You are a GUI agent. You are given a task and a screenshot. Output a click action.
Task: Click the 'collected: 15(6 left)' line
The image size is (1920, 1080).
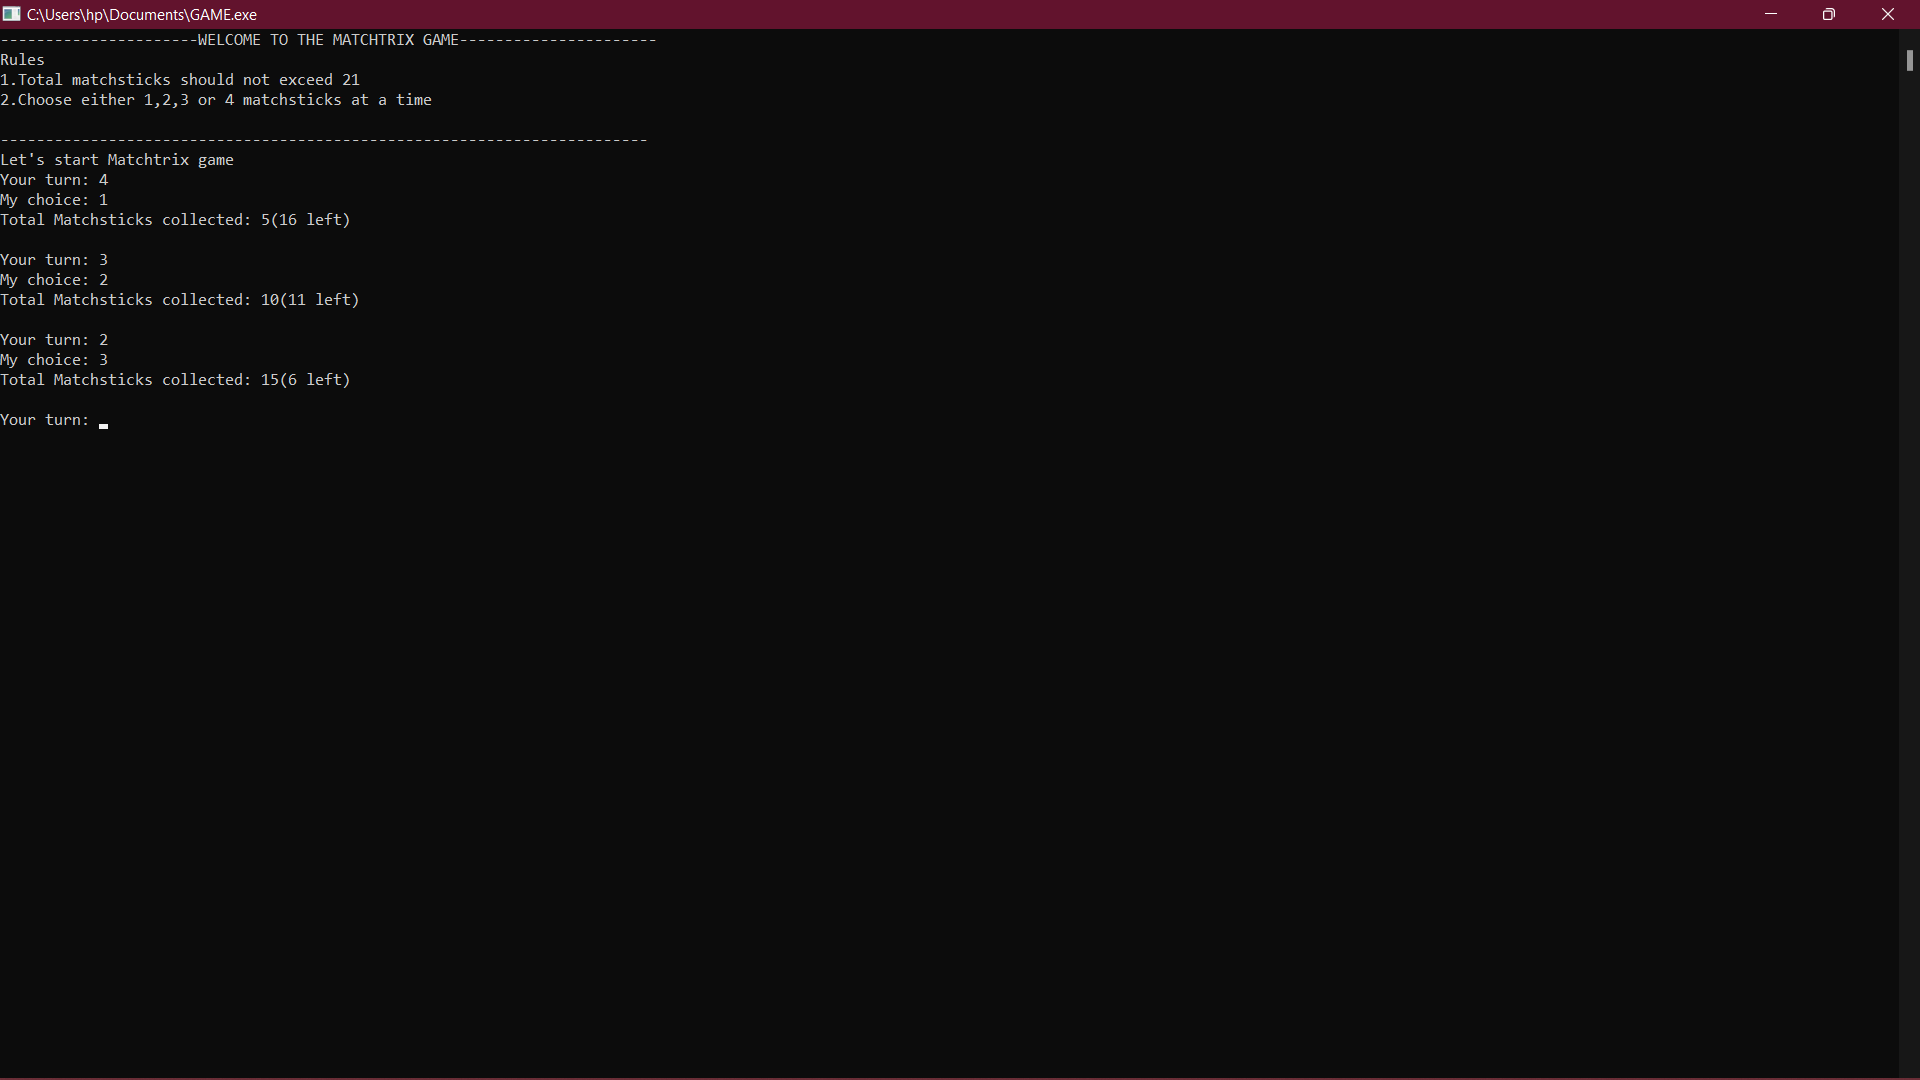tap(175, 380)
